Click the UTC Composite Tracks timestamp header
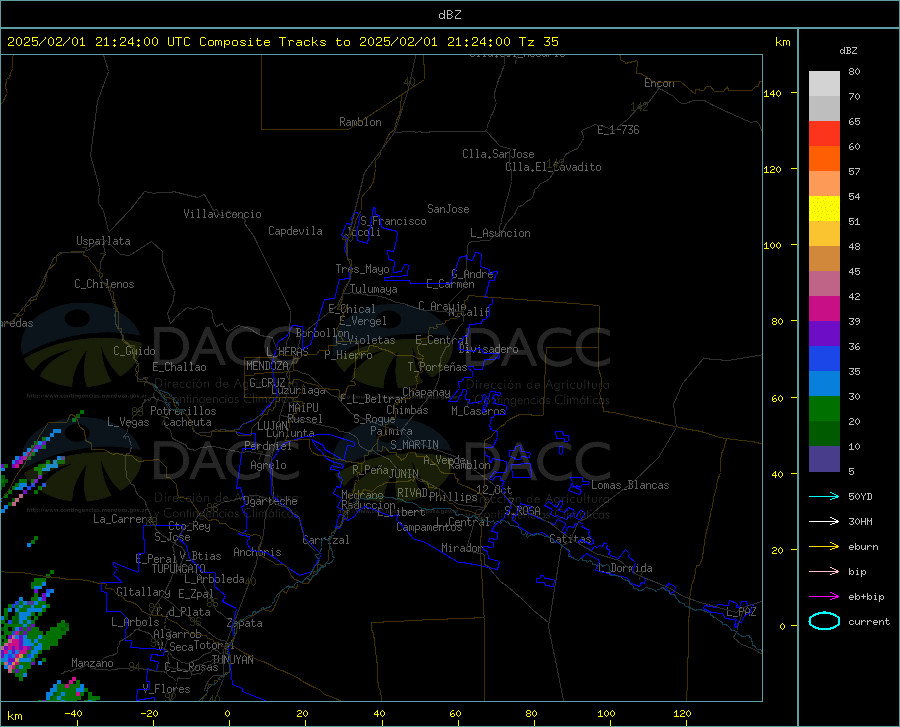This screenshot has height=727, width=900. coord(282,41)
